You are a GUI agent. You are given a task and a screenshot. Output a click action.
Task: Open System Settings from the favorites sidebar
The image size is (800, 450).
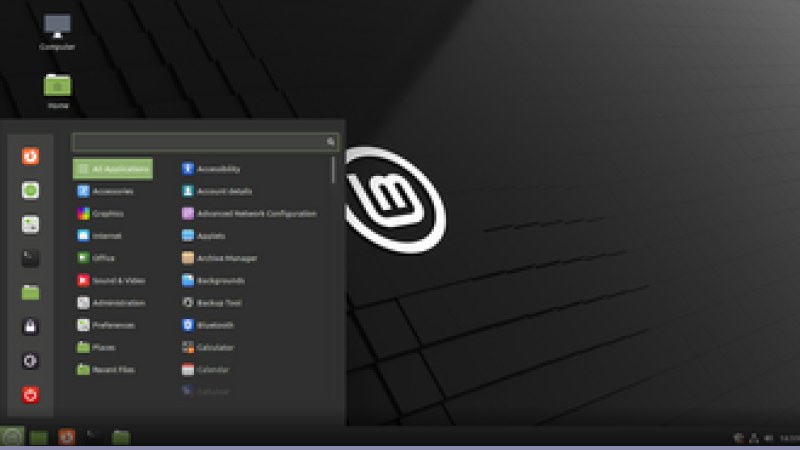tap(30, 224)
